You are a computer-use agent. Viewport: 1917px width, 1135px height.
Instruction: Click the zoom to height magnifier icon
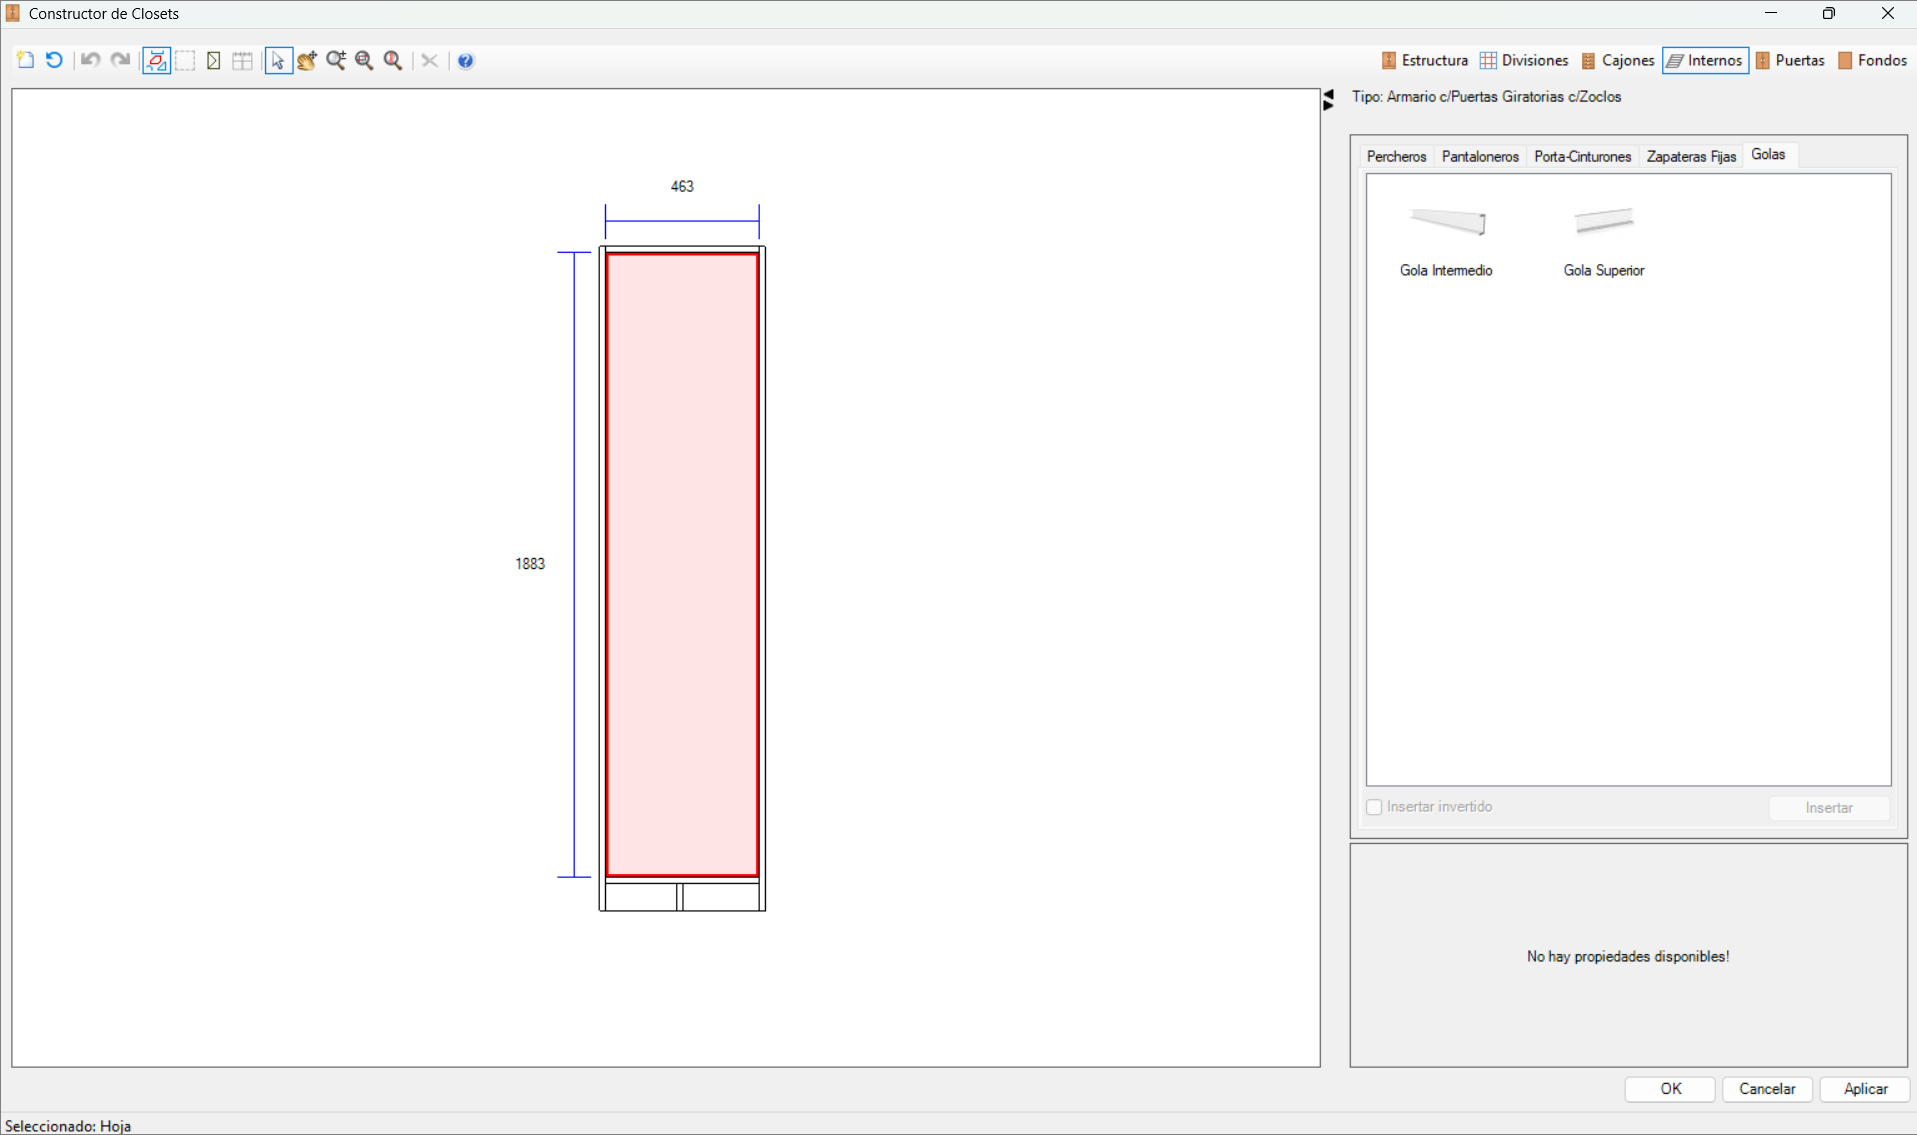click(394, 61)
